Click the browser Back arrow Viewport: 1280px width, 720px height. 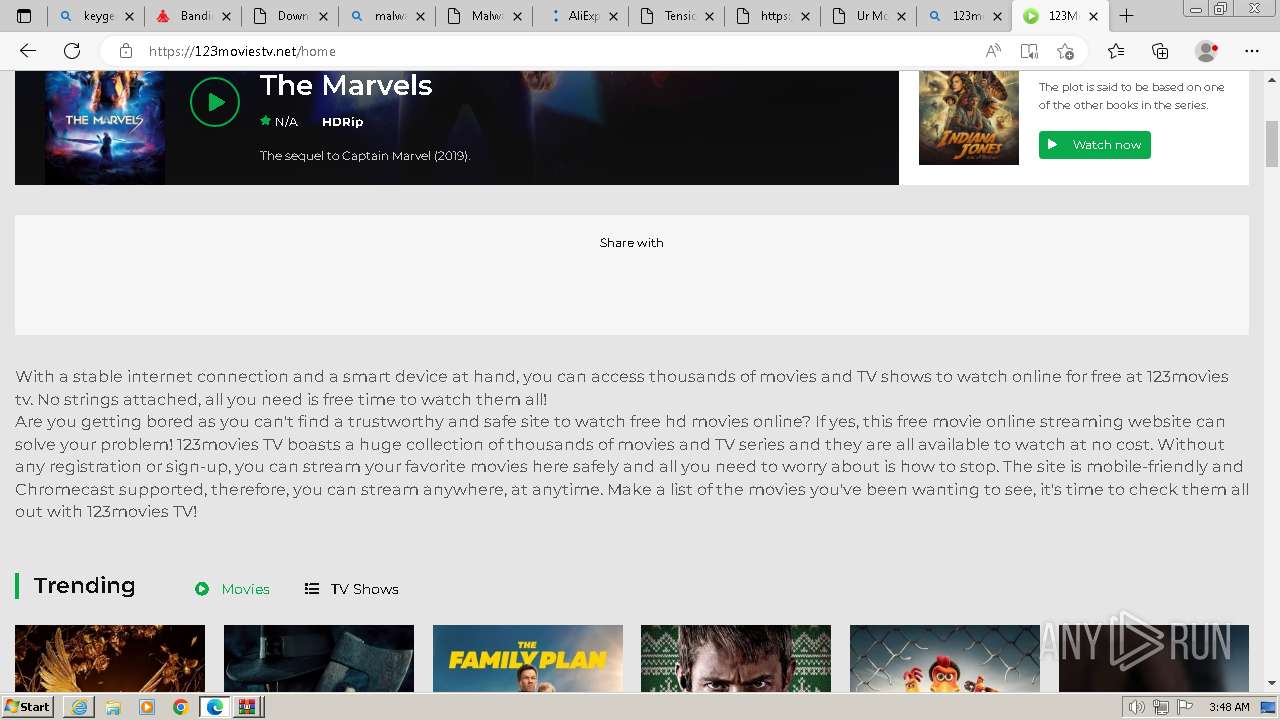[28, 51]
